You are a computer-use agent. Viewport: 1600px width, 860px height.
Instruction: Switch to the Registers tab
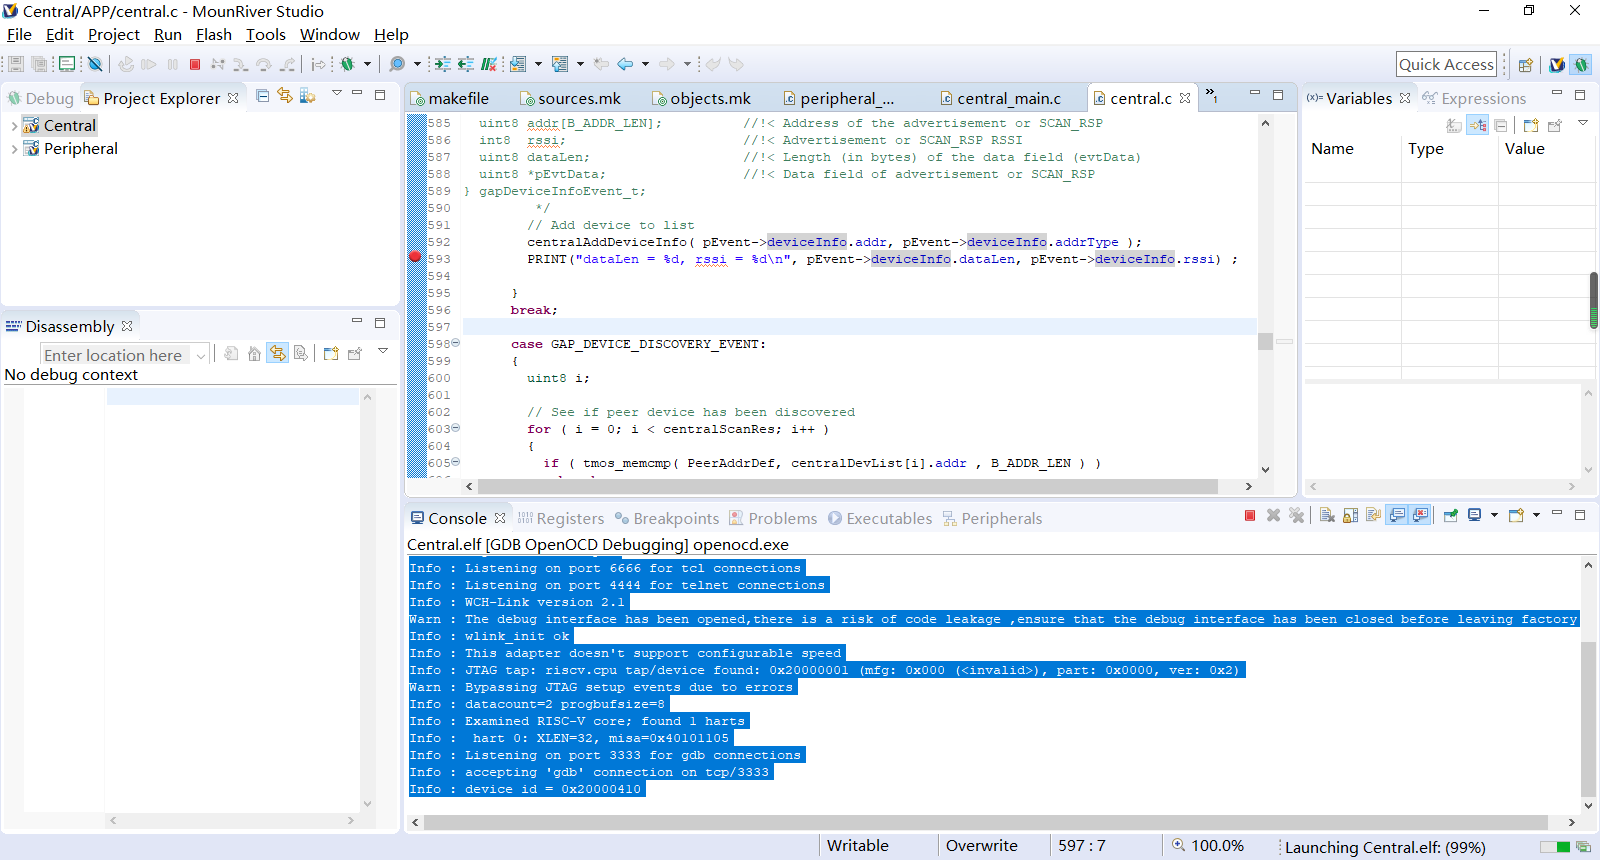560,518
